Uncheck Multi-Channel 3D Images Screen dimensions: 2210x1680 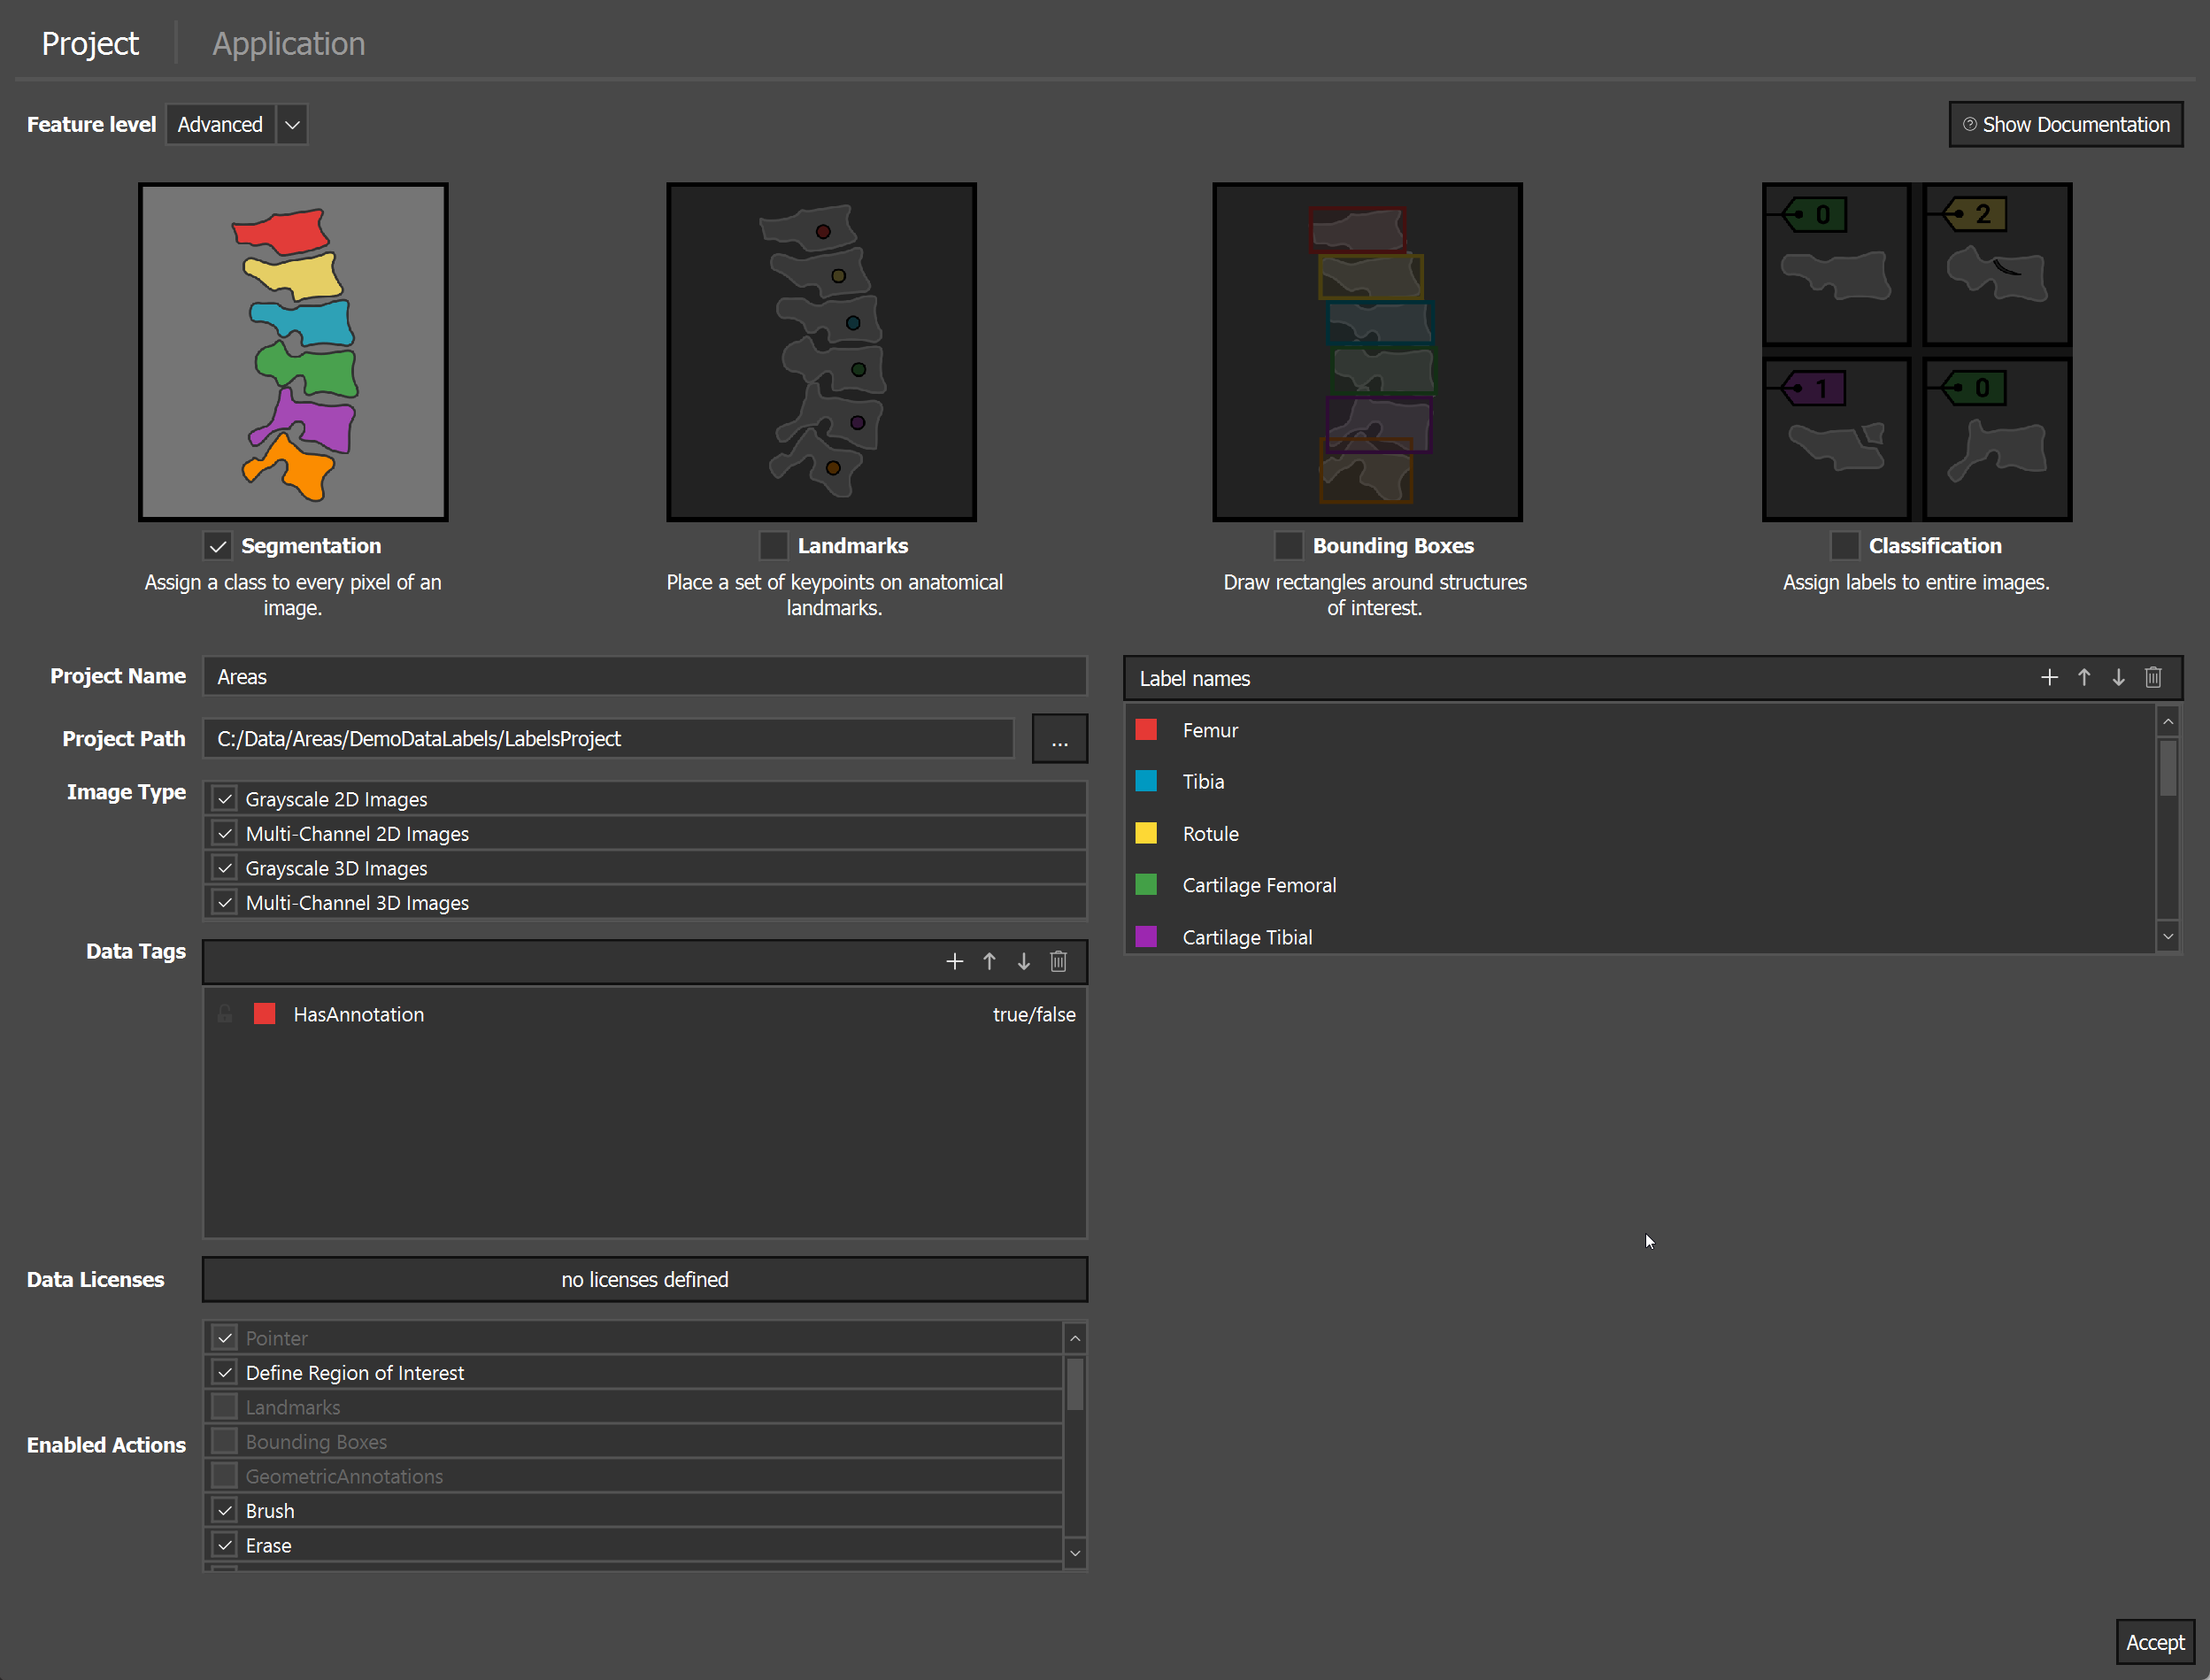(x=225, y=903)
